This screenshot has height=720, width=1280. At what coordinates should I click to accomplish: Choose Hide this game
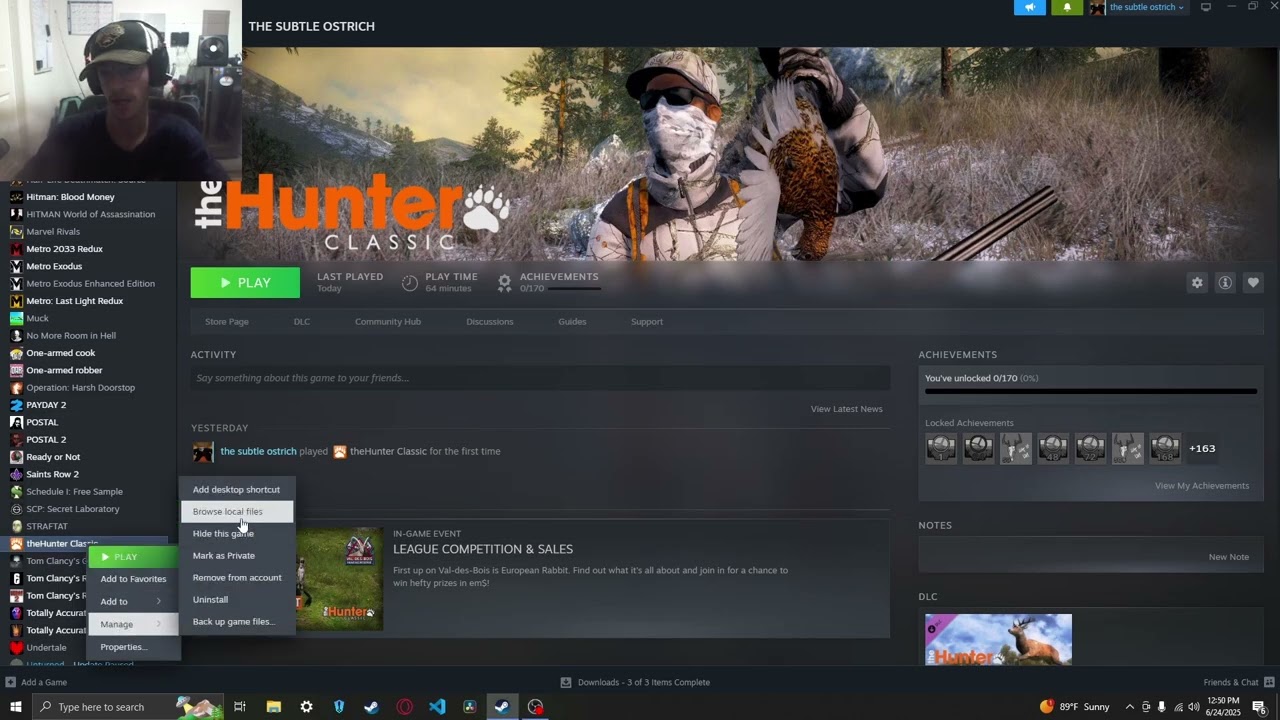pyautogui.click(x=237, y=534)
